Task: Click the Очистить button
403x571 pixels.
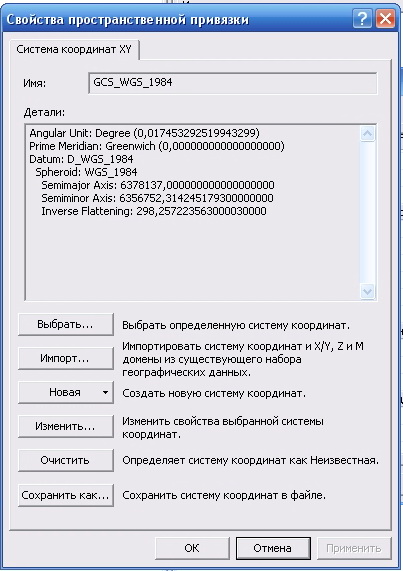Action: tap(66, 460)
